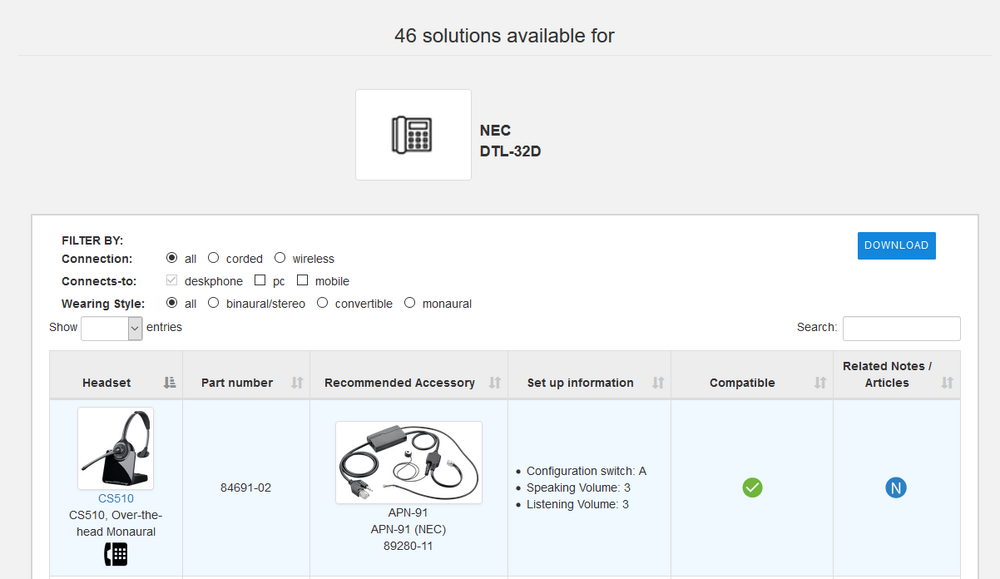Sort by Set up information arrows
Viewport: 1000px width, 579px height.
pyautogui.click(x=658, y=383)
